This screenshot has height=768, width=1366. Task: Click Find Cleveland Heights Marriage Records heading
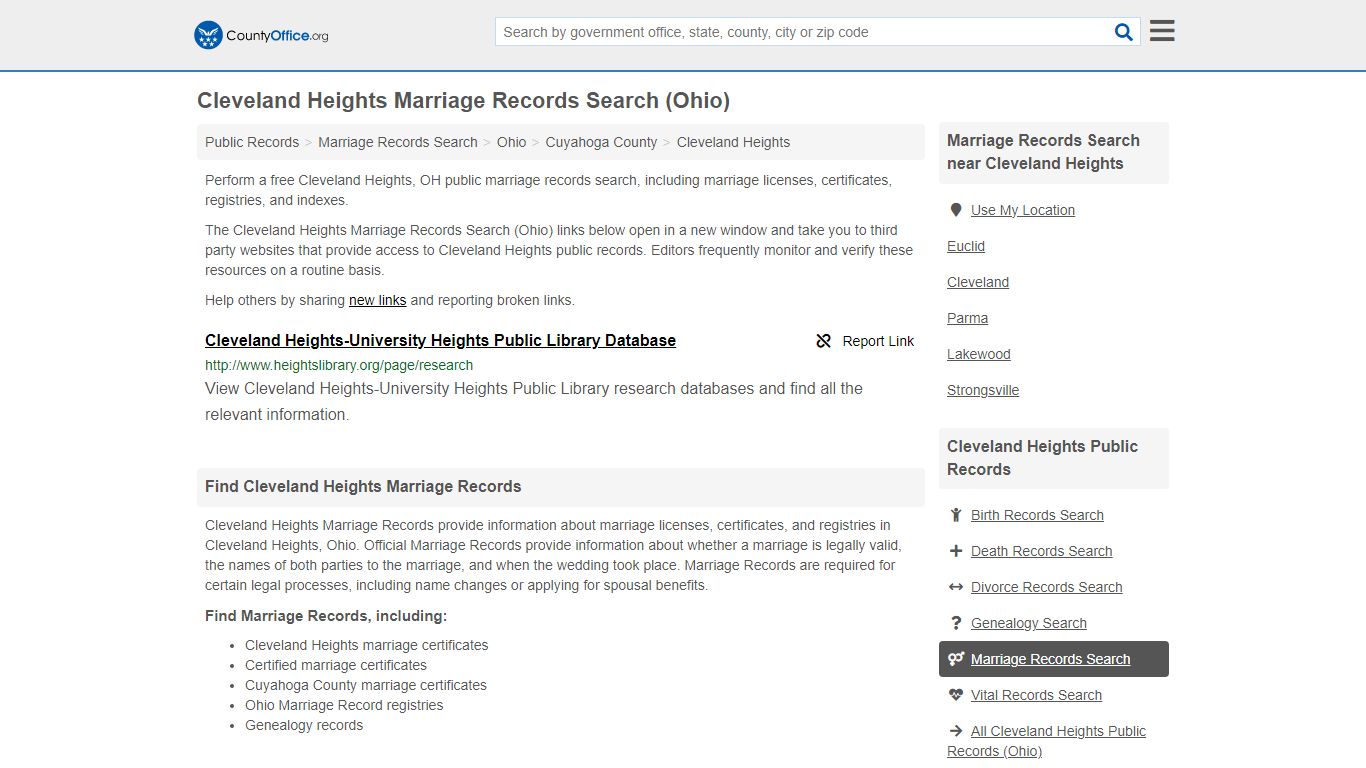[x=363, y=487]
